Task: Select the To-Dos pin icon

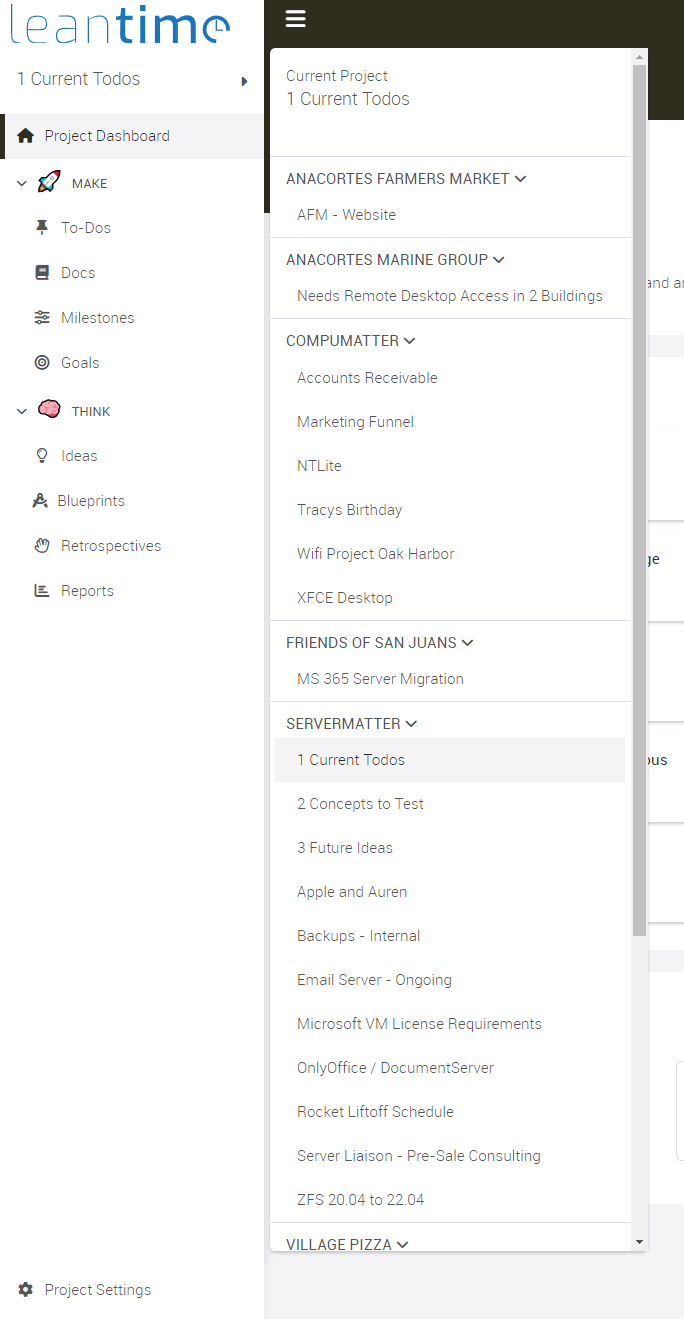Action: point(42,227)
